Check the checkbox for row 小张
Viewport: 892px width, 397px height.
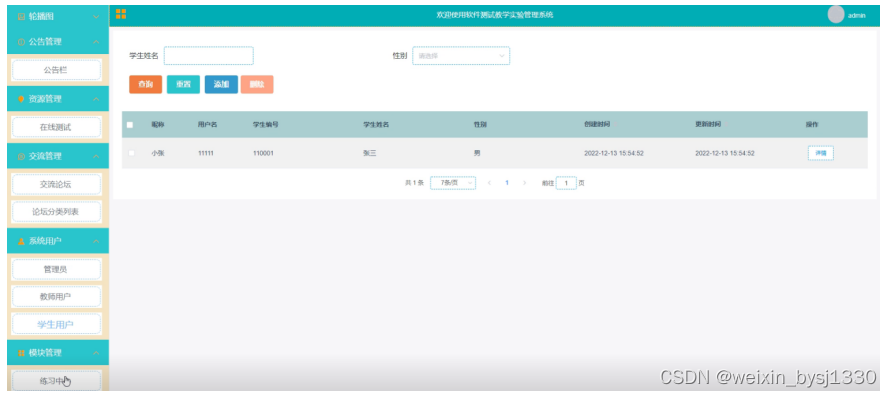point(131,153)
